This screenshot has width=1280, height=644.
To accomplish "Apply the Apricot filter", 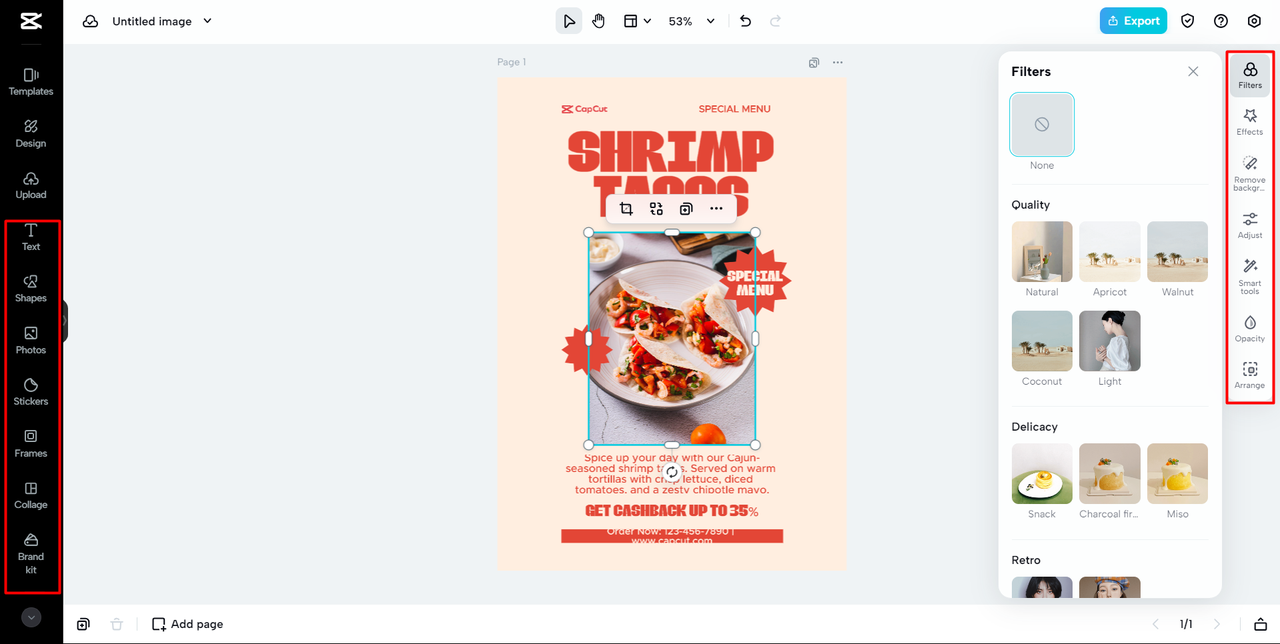I will [1110, 252].
